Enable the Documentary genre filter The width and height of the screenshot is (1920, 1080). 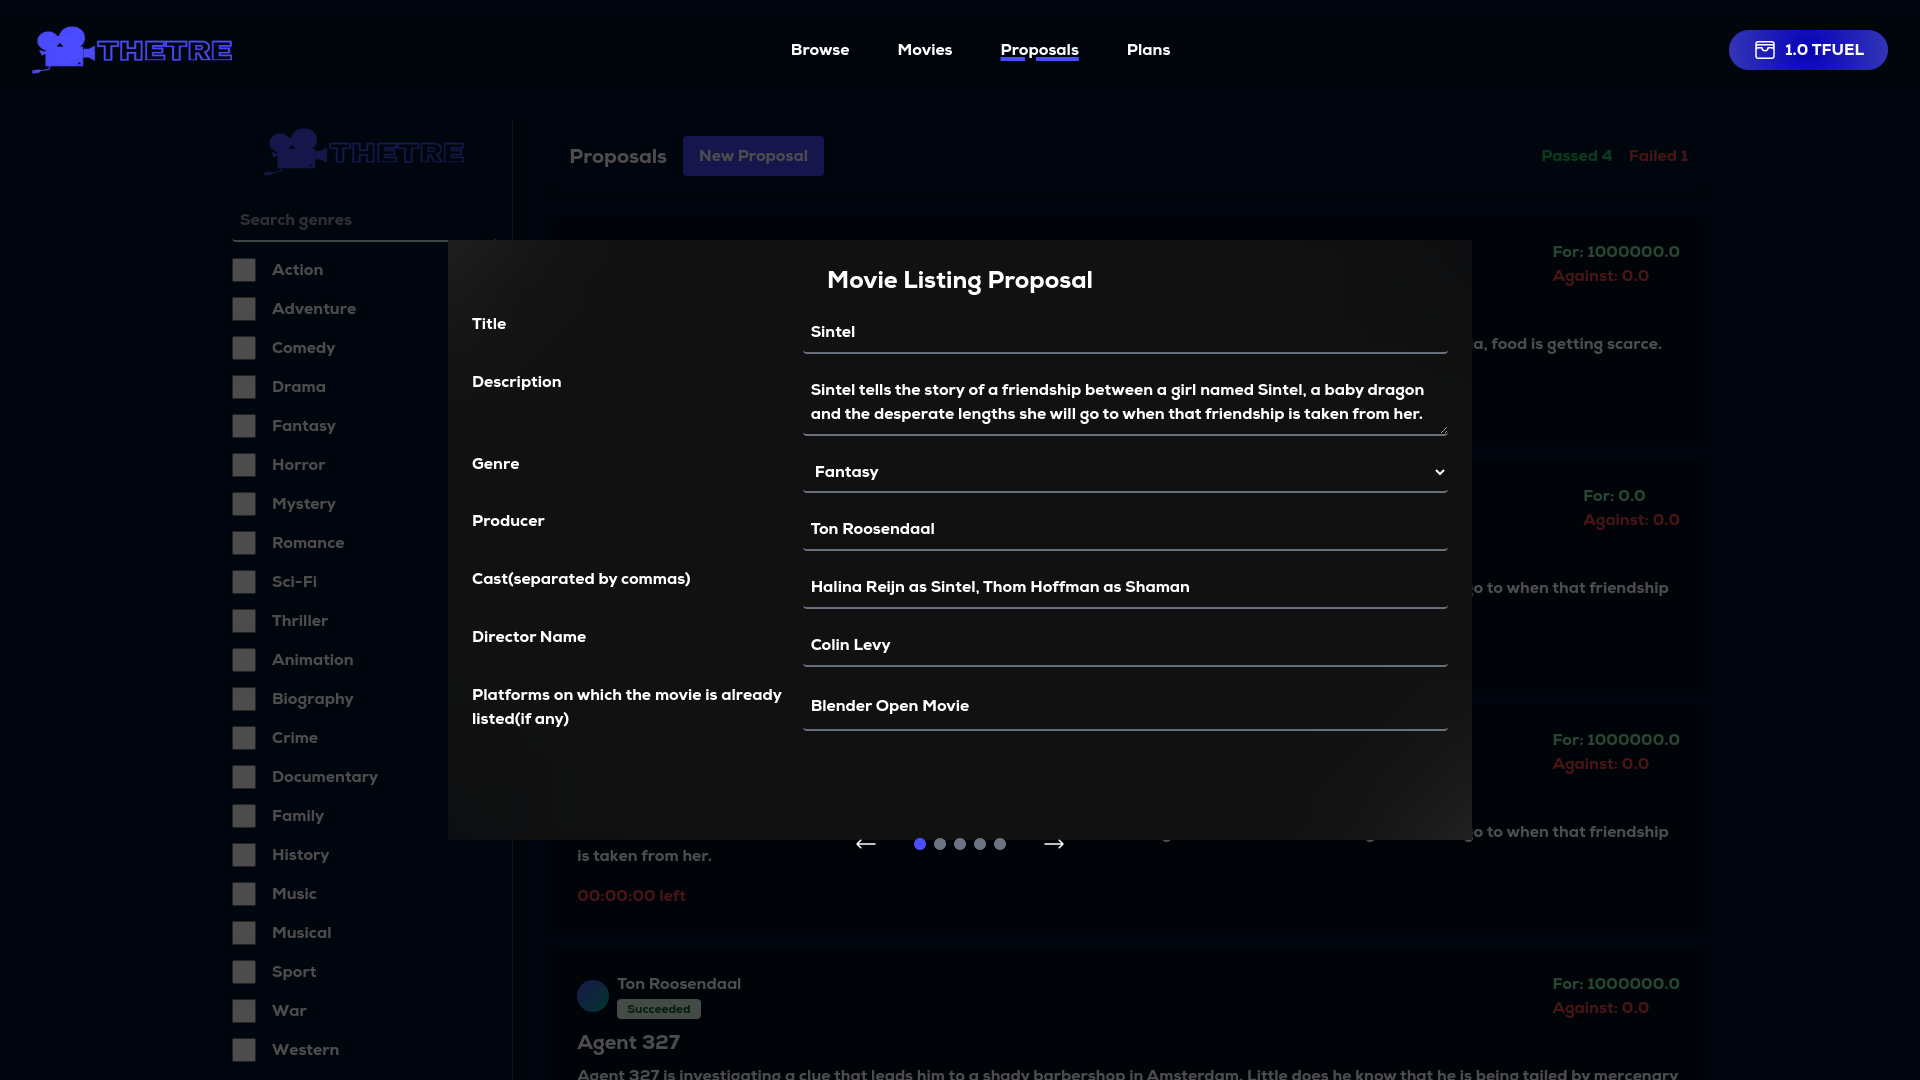(x=244, y=777)
